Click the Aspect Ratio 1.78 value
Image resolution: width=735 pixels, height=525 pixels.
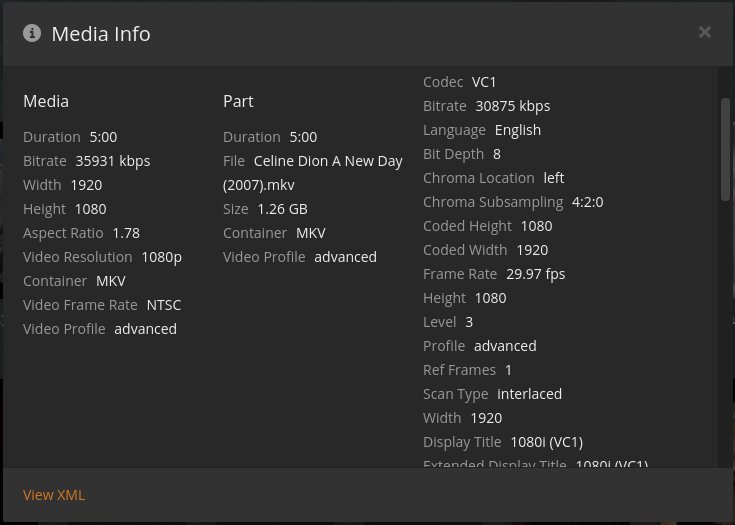coord(126,233)
